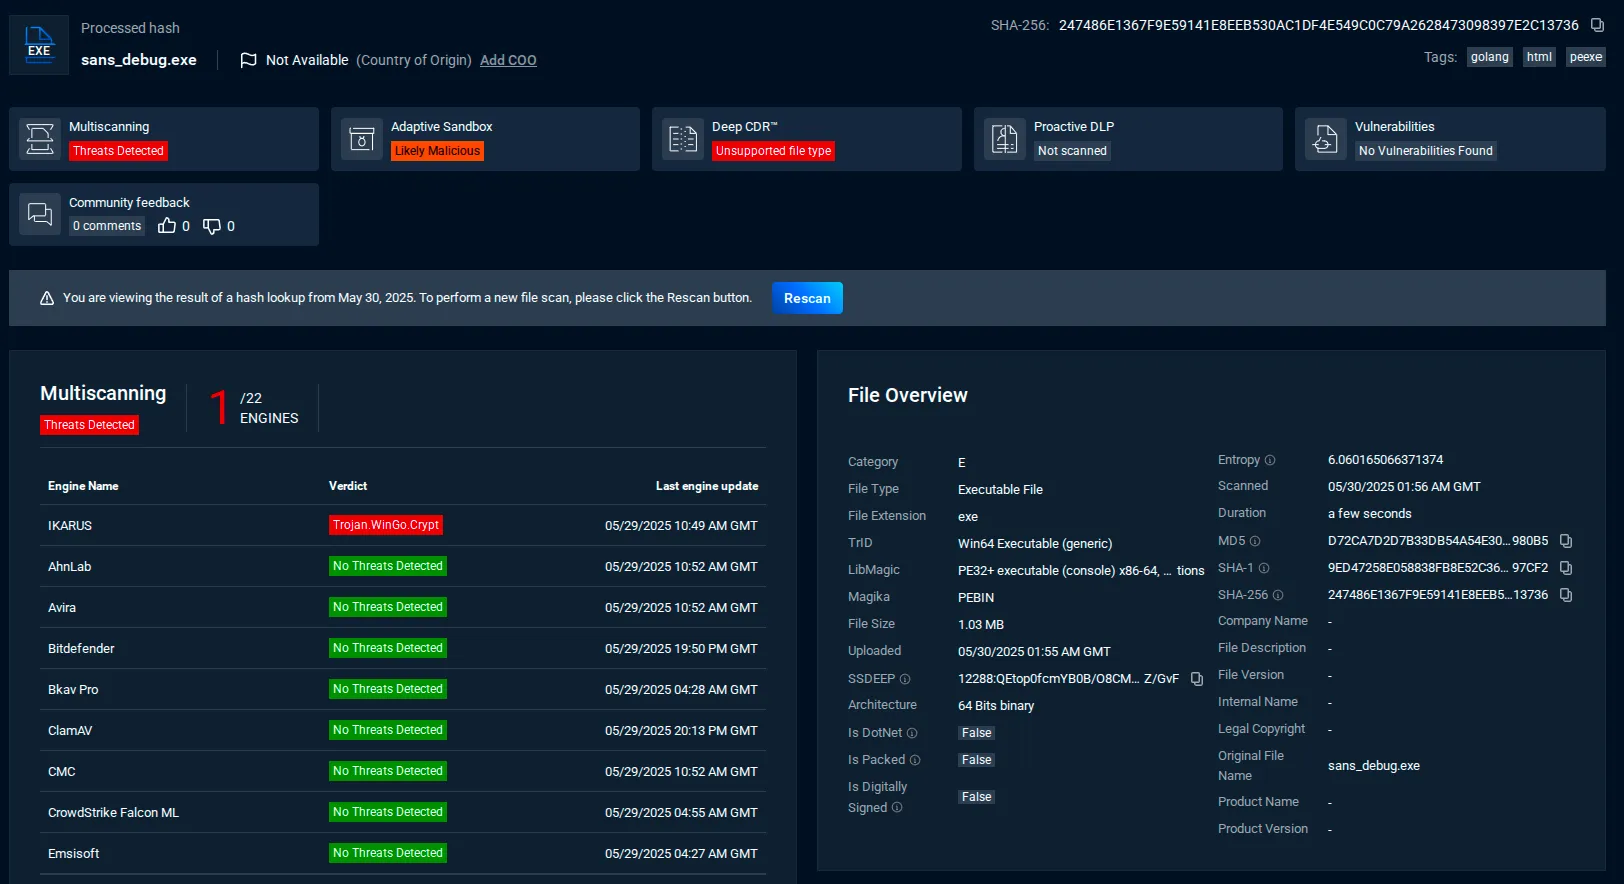Viewport: 1624px width, 884px height.
Task: Show info tooltip for MD5
Action: tap(1255, 541)
